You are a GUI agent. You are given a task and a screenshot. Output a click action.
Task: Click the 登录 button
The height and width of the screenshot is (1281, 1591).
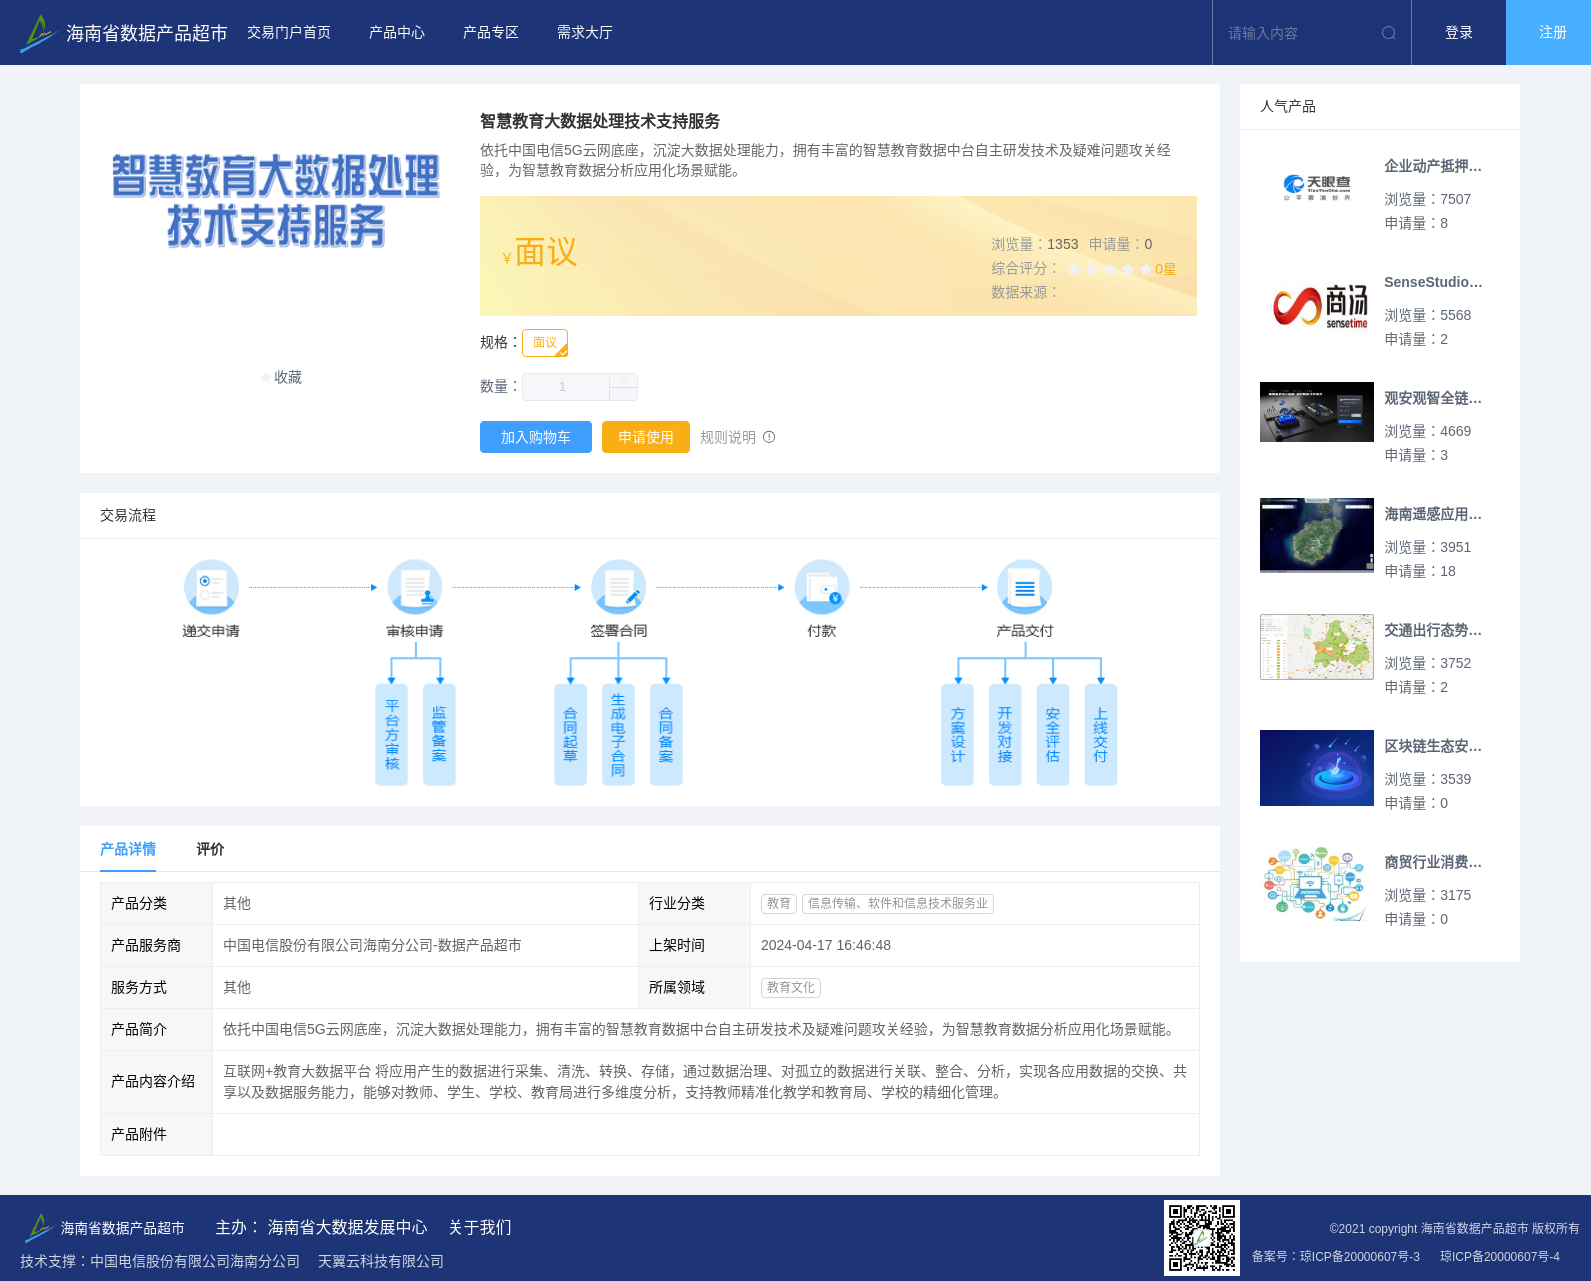tap(1459, 33)
